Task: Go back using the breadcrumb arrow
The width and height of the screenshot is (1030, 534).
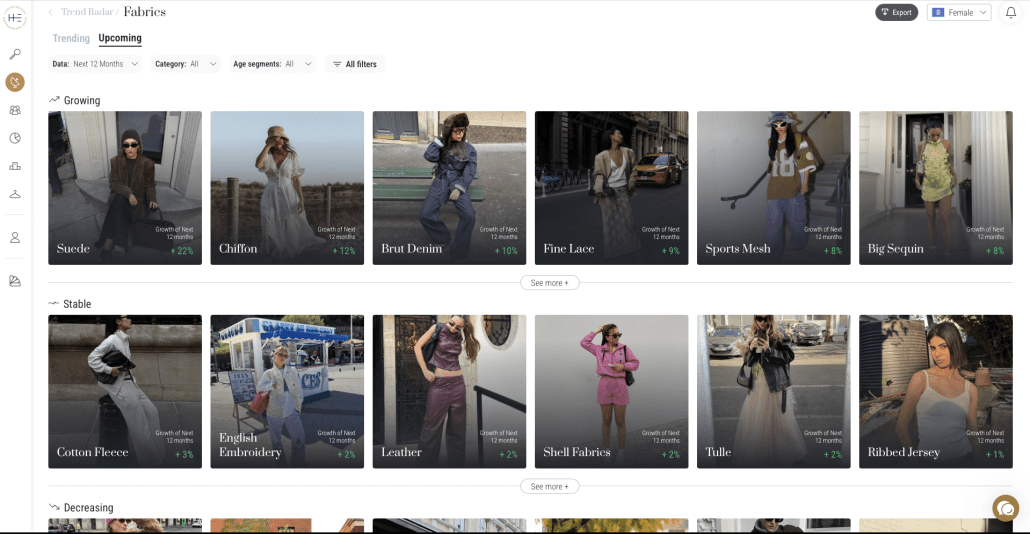Action: coord(51,12)
